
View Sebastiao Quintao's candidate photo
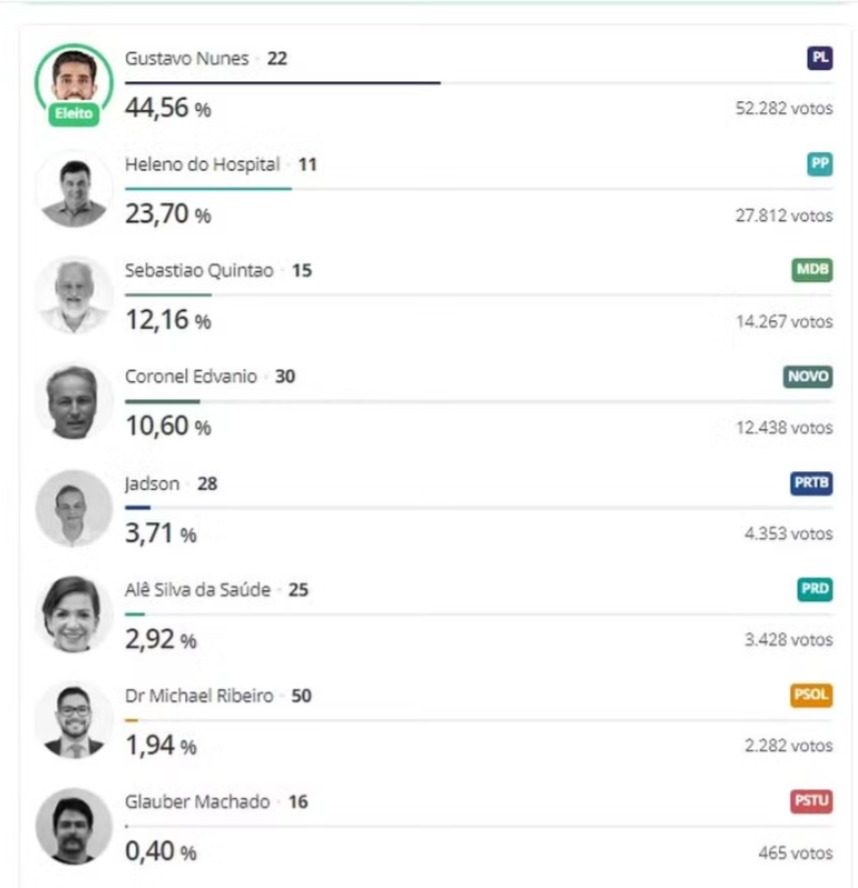[x=73, y=296]
